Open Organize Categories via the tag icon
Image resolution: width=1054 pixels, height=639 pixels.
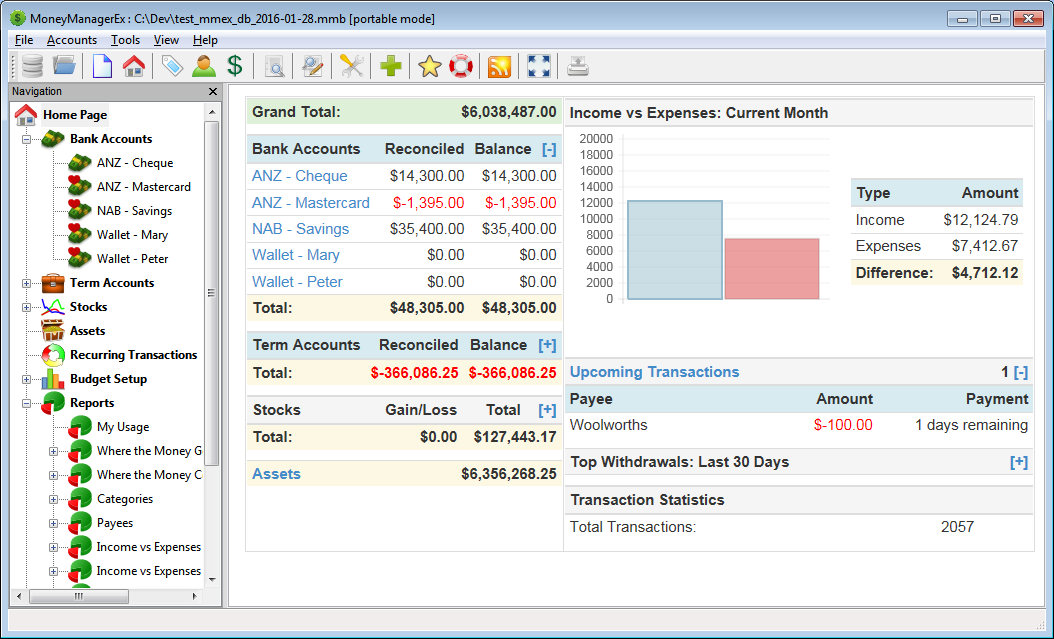[171, 66]
